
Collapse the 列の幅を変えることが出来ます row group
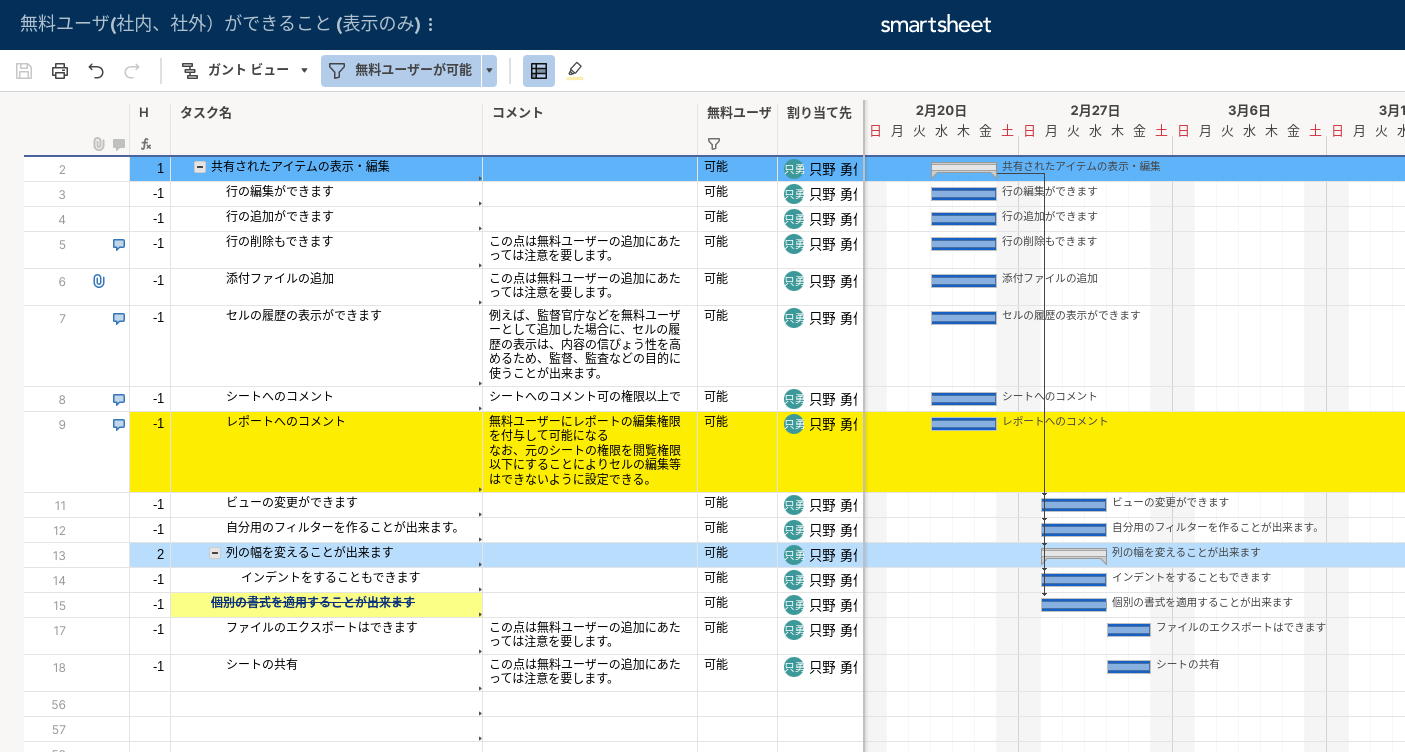(214, 553)
